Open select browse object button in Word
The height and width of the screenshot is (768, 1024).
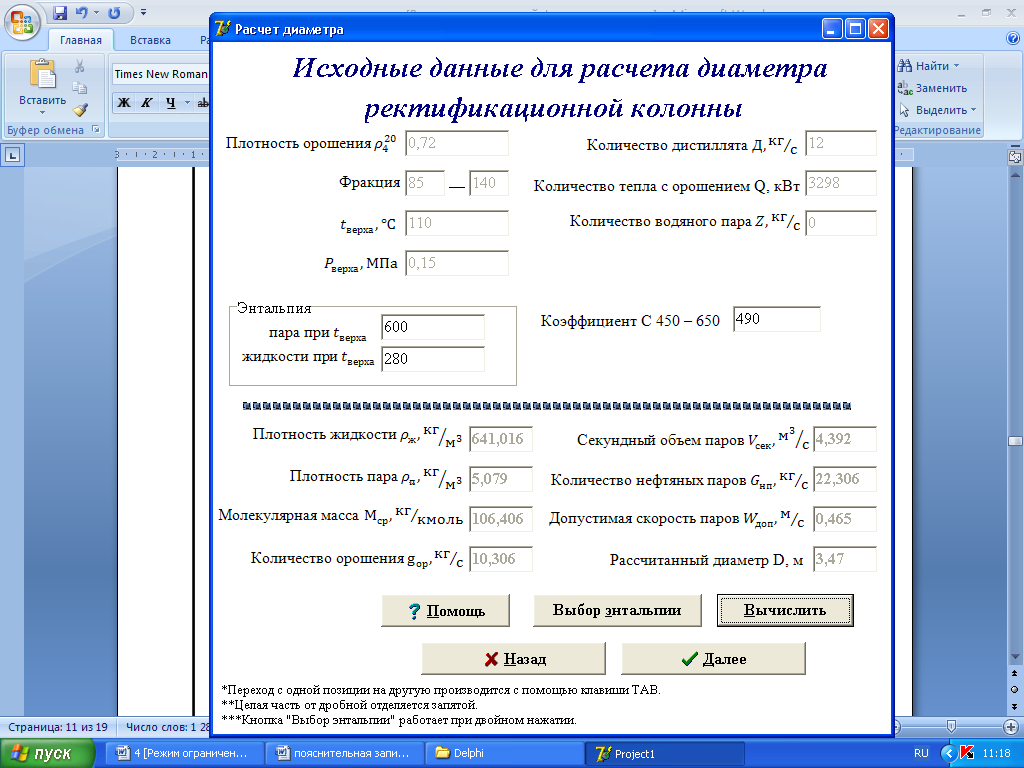1014,690
